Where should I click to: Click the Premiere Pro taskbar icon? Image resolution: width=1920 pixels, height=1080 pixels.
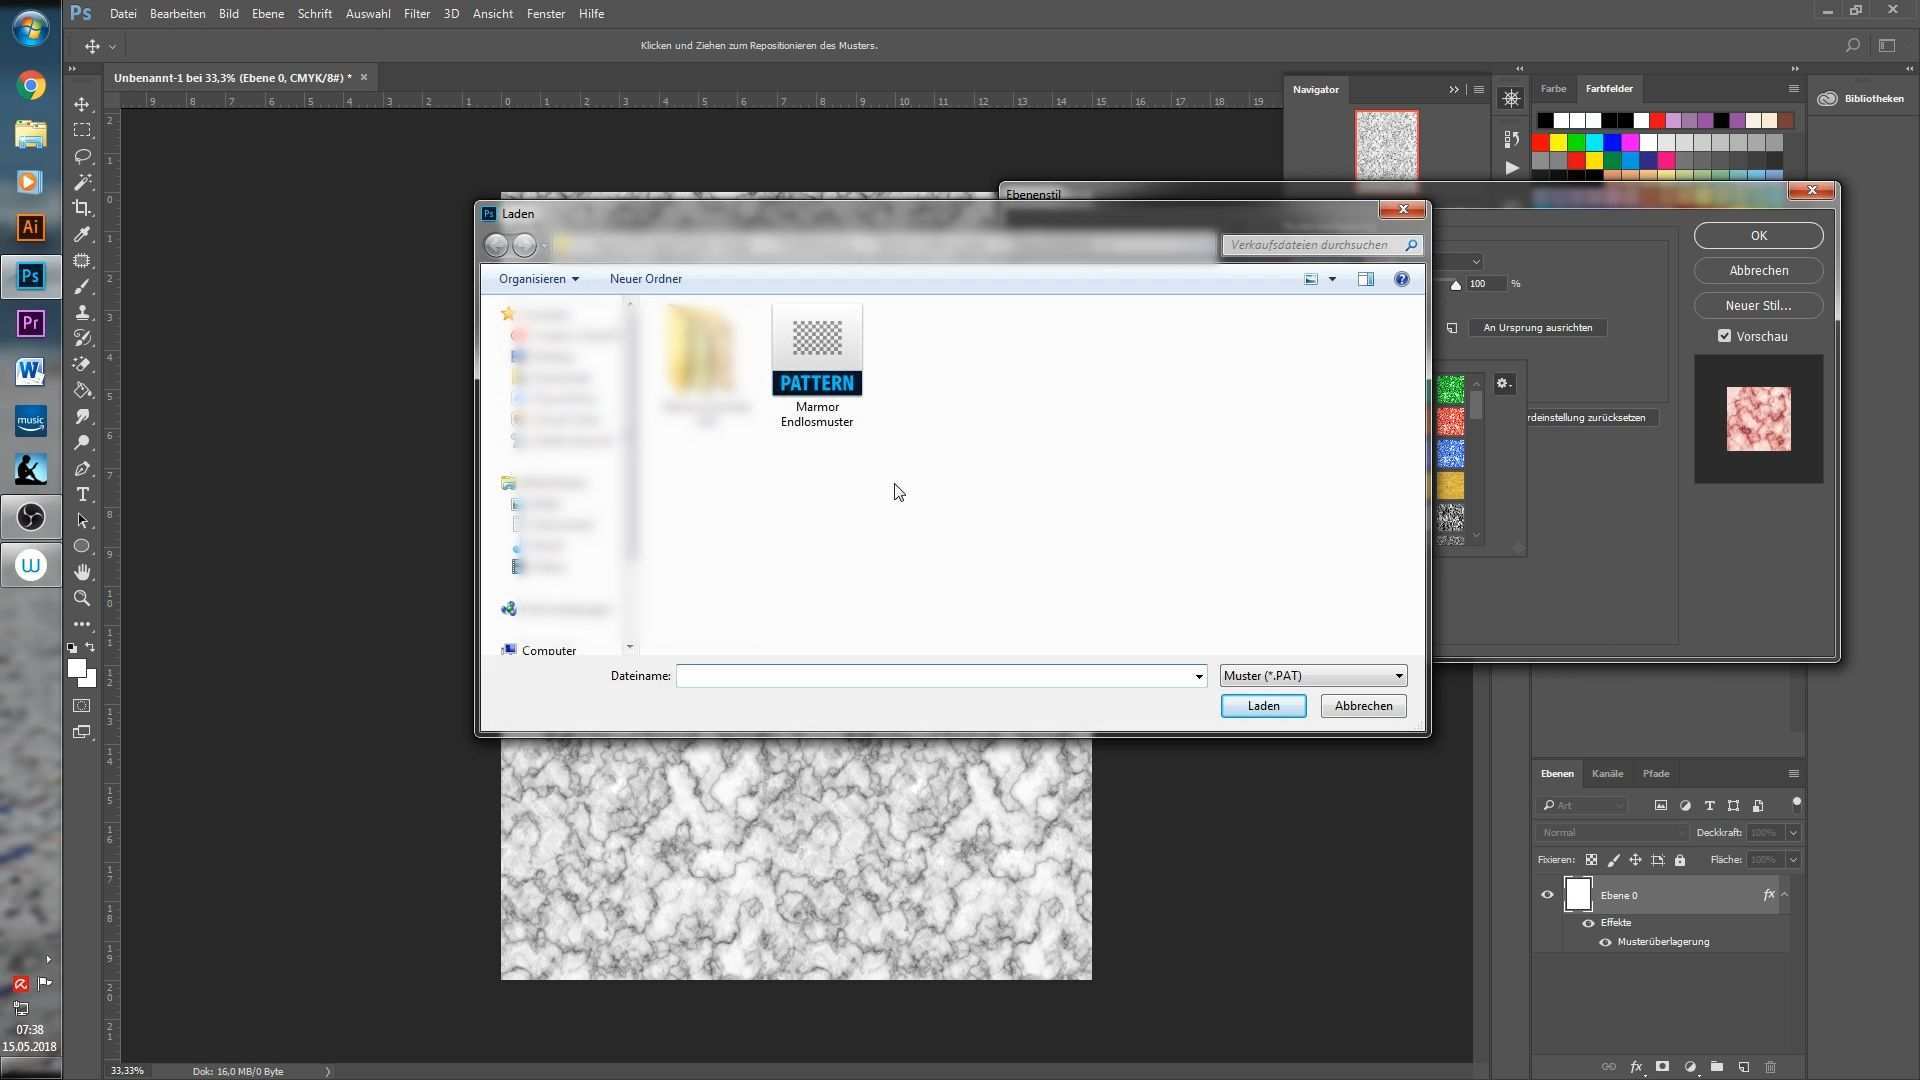coord(30,323)
